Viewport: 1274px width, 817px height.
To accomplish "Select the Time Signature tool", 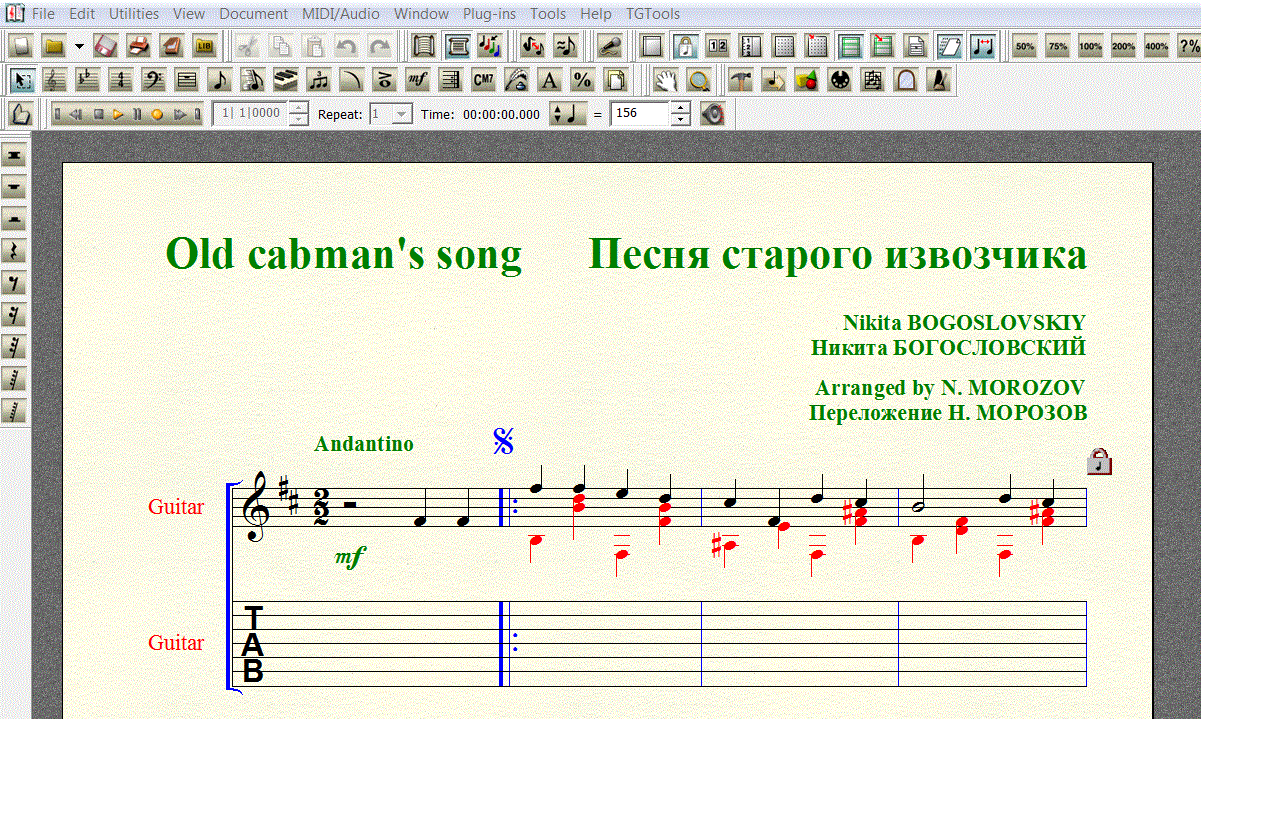I will pos(120,80).
